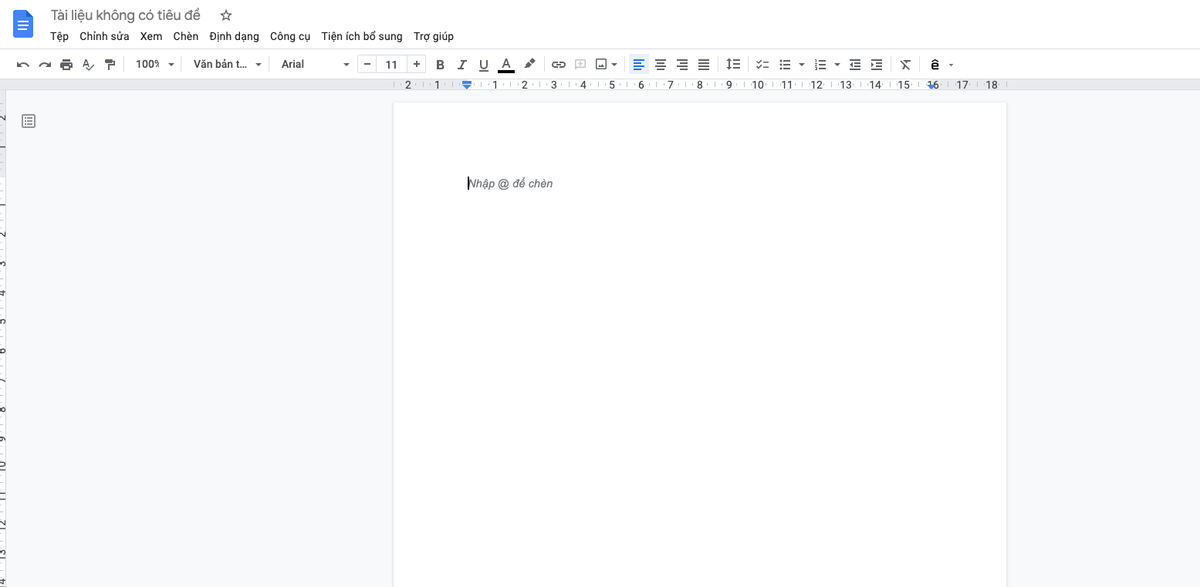The height and width of the screenshot is (587, 1200).
Task: Increase font size with plus button
Action: click(x=416, y=64)
